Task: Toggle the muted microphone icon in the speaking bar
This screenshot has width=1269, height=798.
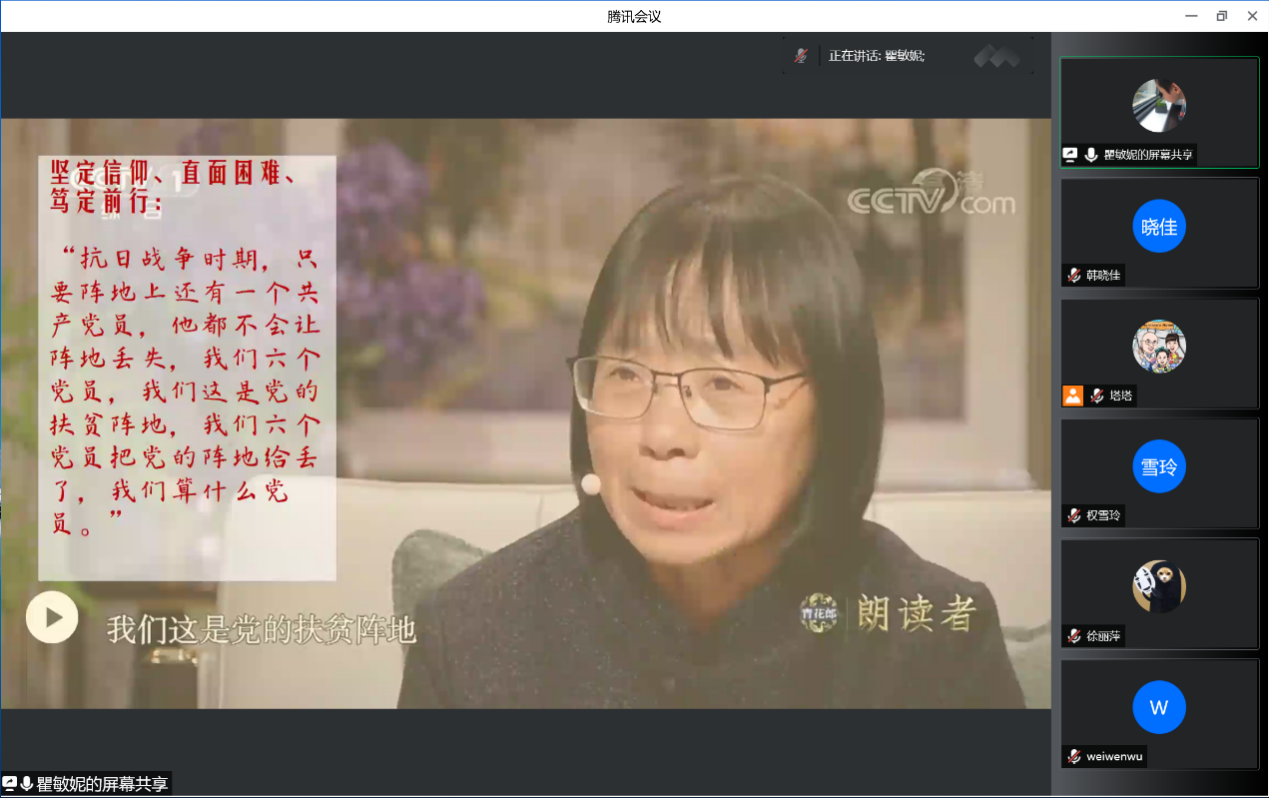Action: (x=800, y=56)
